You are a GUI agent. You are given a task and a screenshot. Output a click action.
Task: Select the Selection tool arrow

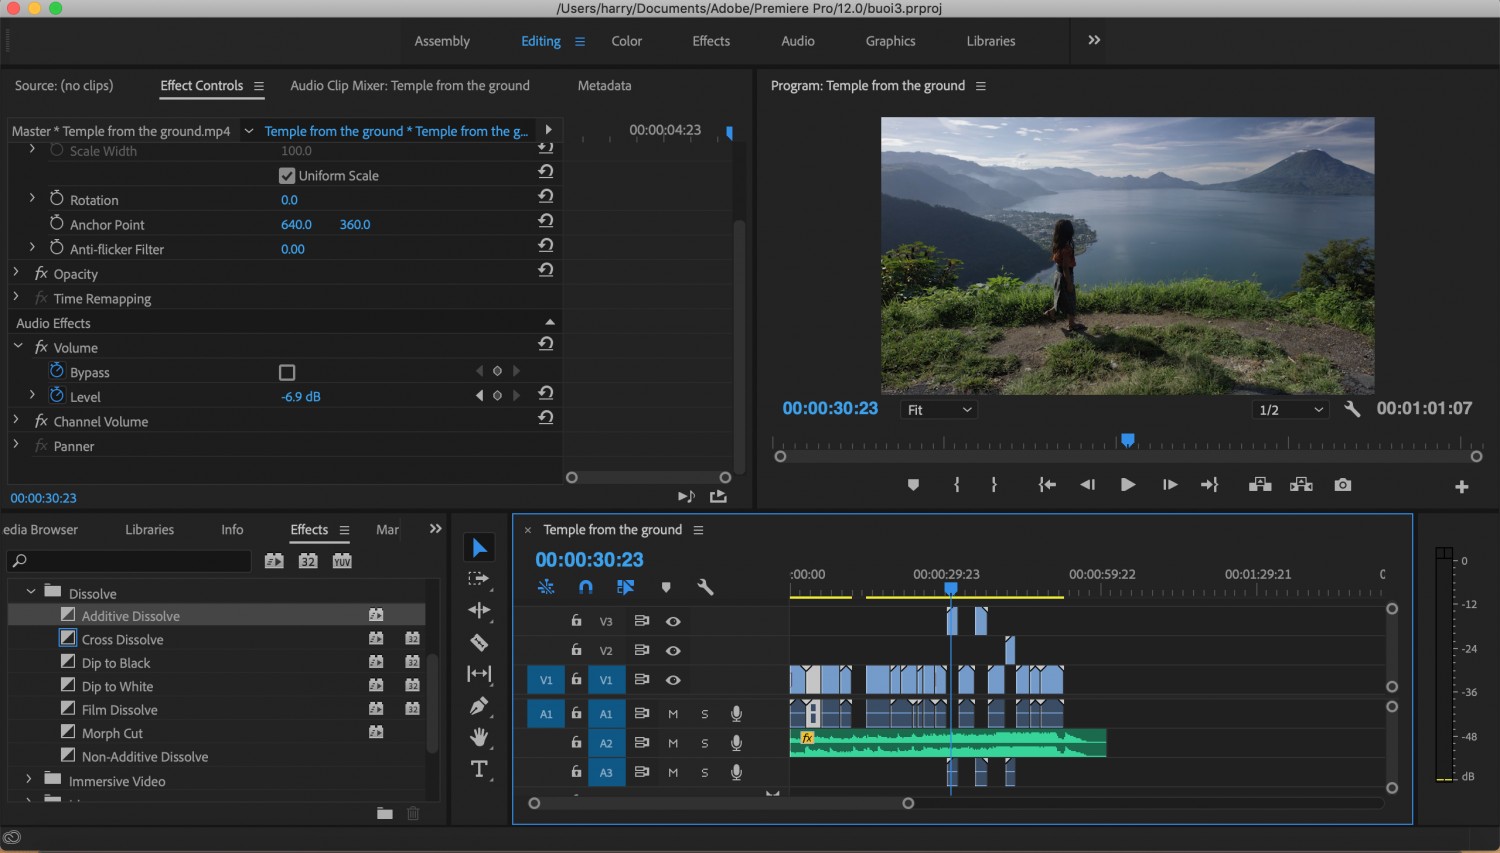coord(479,547)
